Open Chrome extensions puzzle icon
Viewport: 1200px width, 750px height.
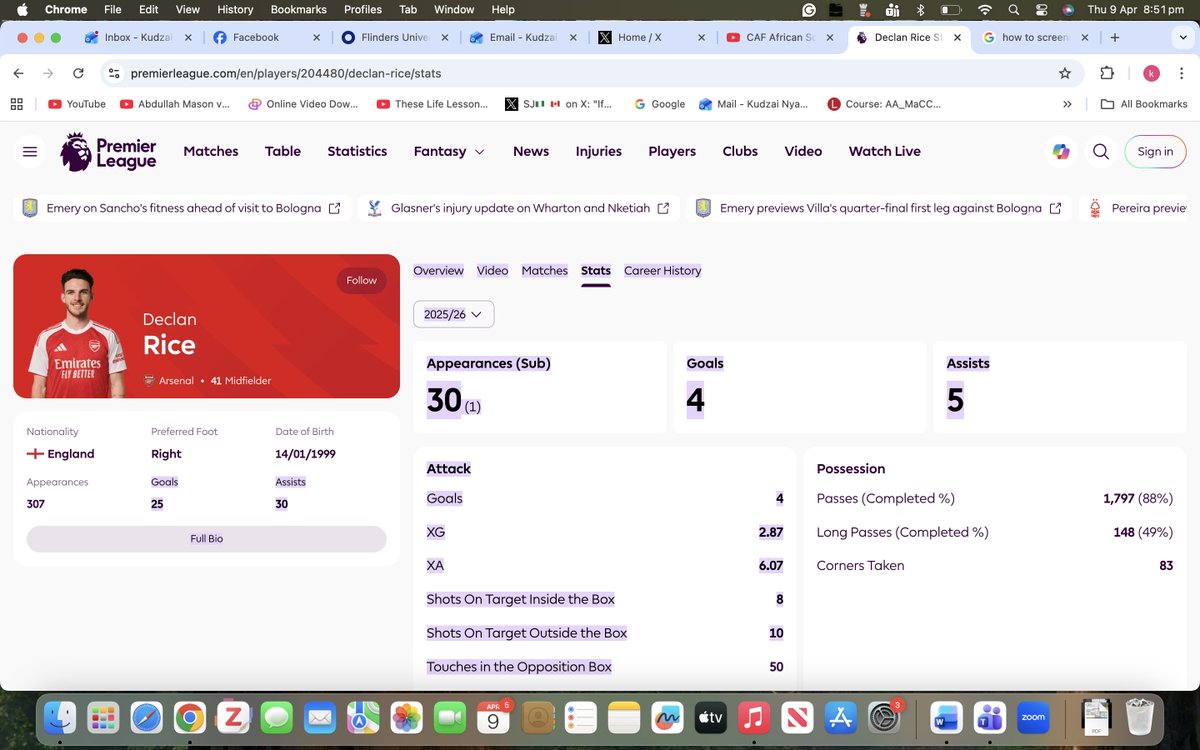click(1107, 73)
